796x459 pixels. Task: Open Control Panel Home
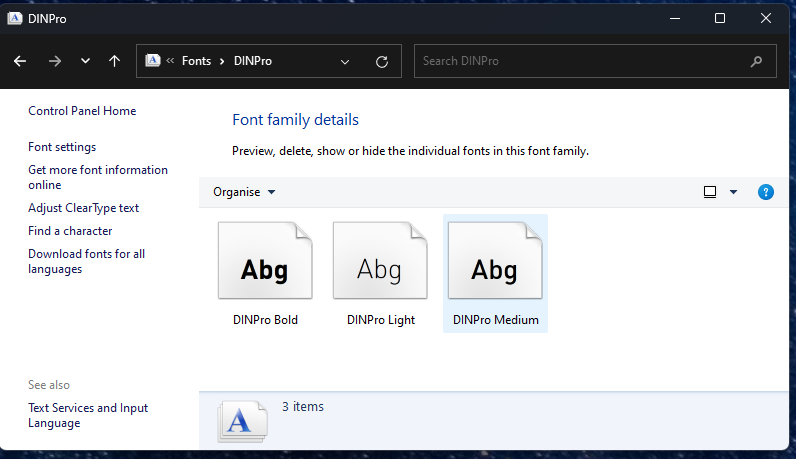click(82, 111)
